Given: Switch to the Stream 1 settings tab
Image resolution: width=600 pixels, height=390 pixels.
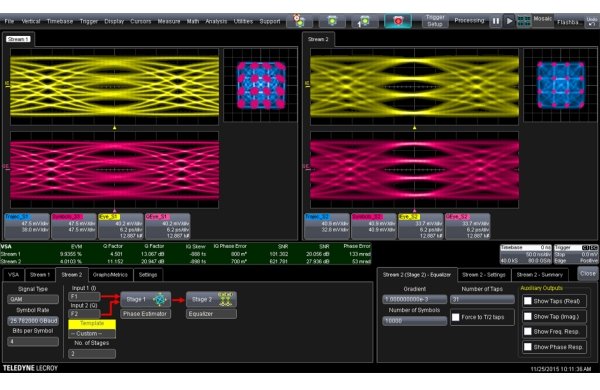Looking at the screenshot, I should 40,275.
